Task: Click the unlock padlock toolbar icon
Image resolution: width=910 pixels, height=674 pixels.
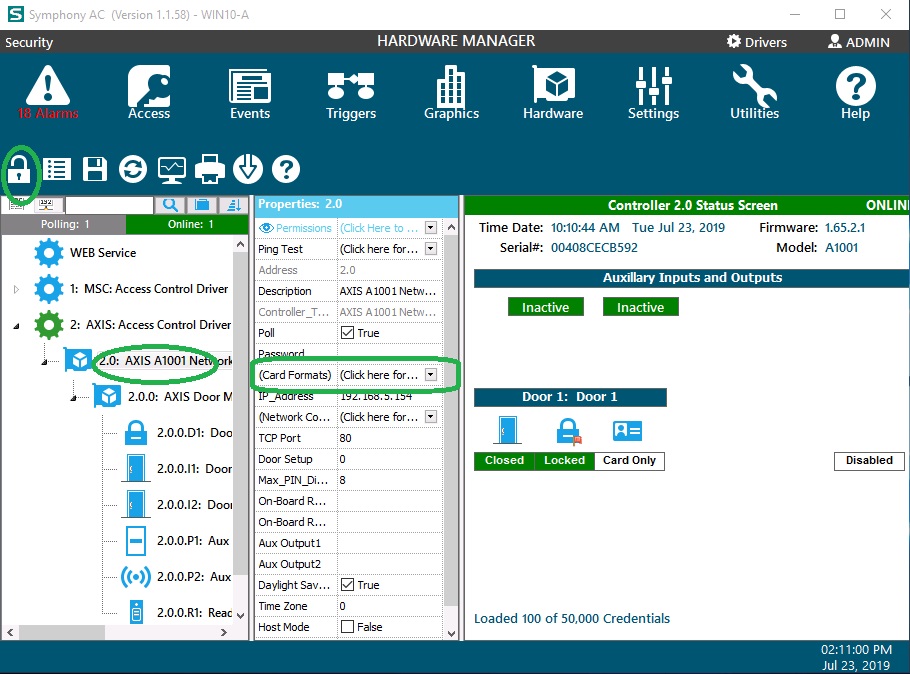Action: pos(19,170)
